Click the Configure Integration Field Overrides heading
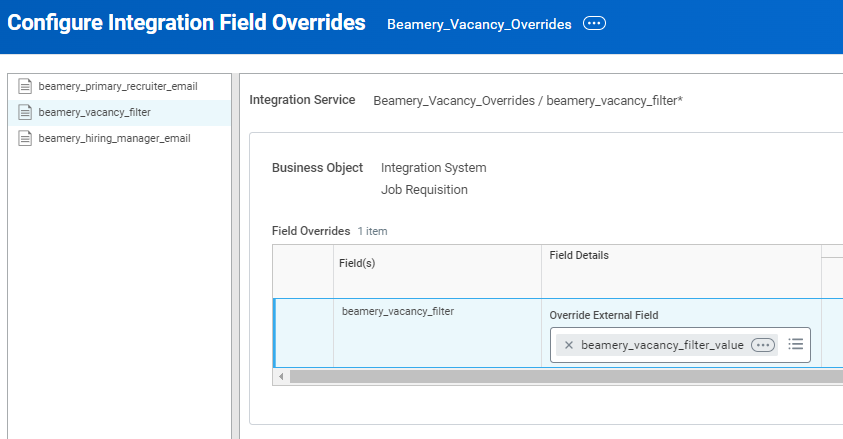 click(x=186, y=23)
